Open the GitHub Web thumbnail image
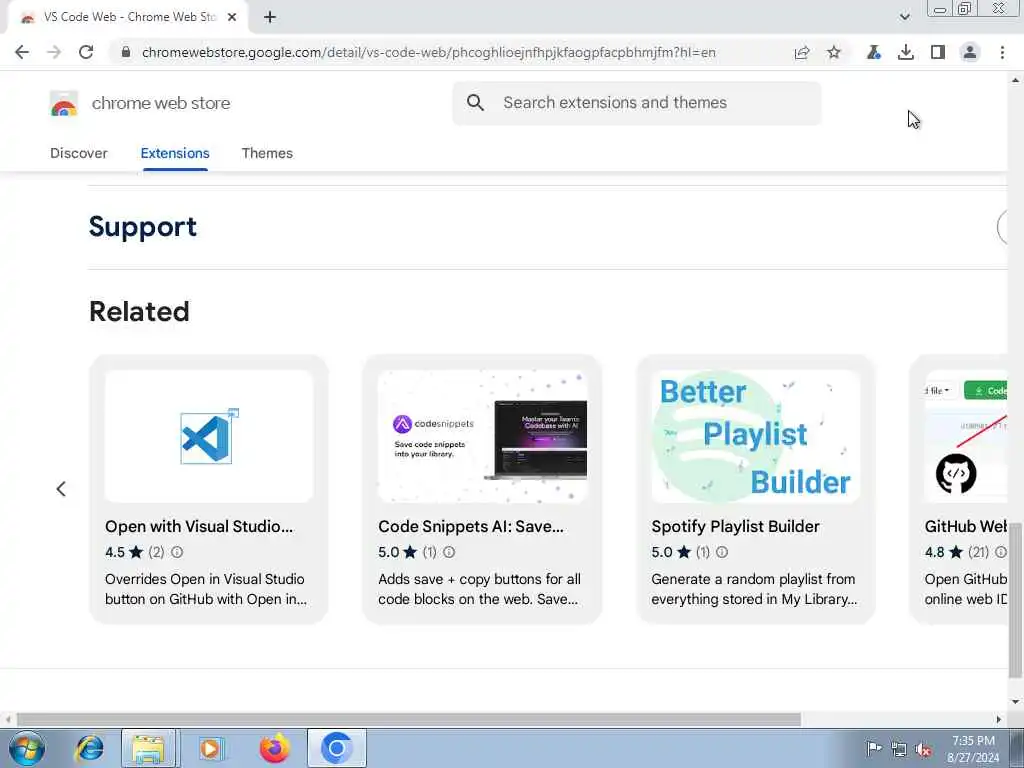This screenshot has width=1024, height=768. pos(966,436)
